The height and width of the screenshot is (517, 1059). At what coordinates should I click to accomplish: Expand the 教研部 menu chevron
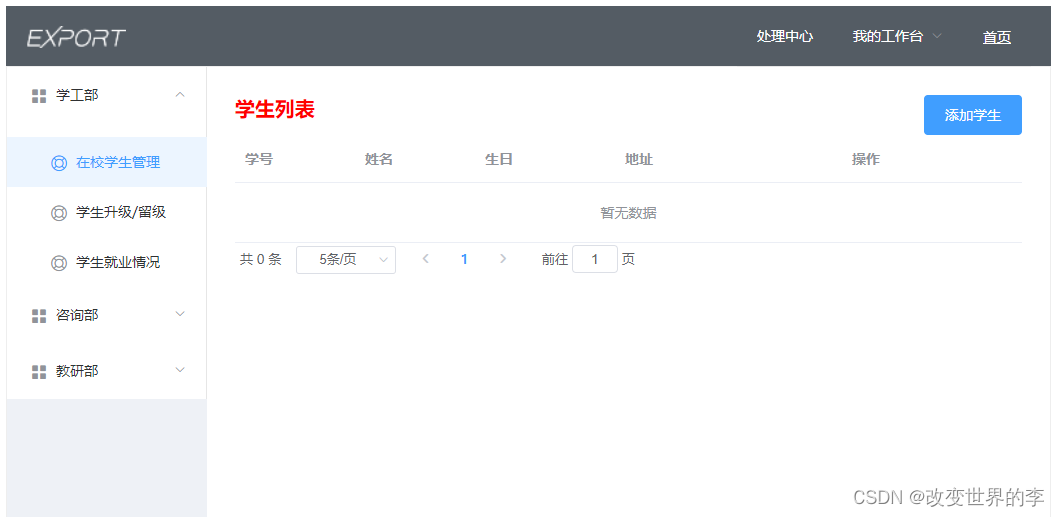(x=180, y=370)
